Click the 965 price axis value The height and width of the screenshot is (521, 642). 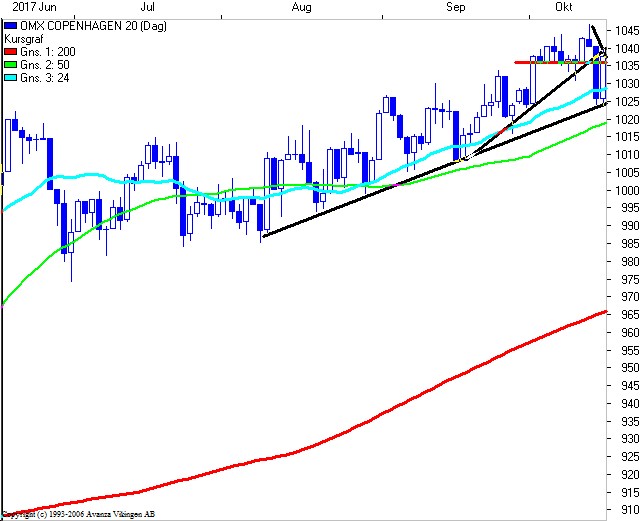point(630,315)
